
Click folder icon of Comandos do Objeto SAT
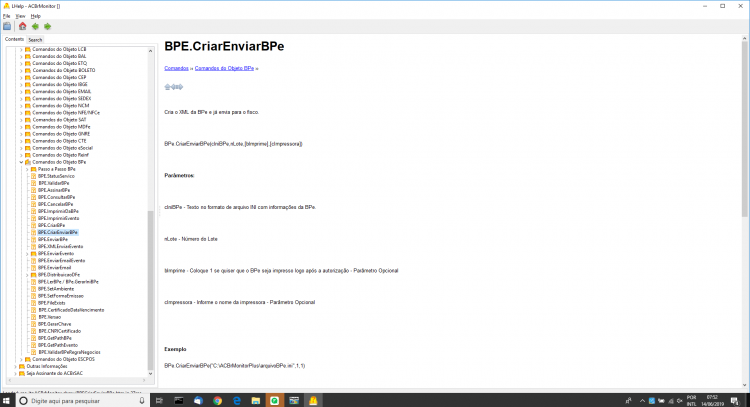click(x=28, y=120)
